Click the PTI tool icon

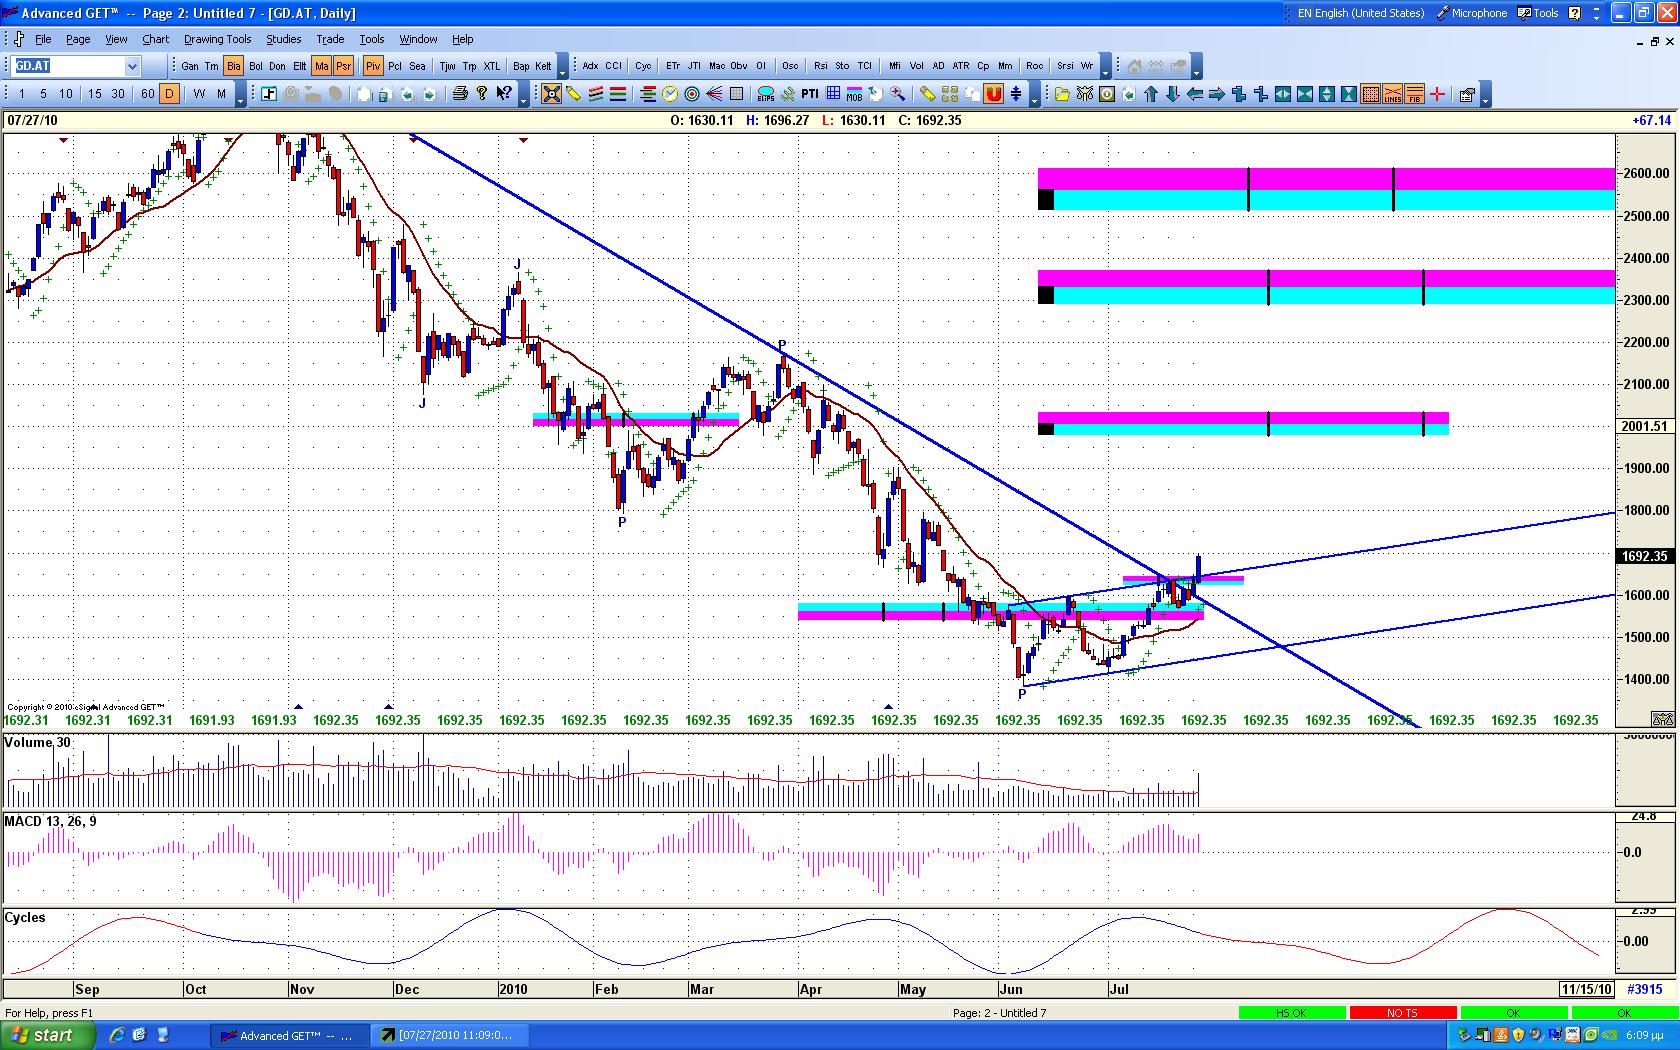[810, 94]
